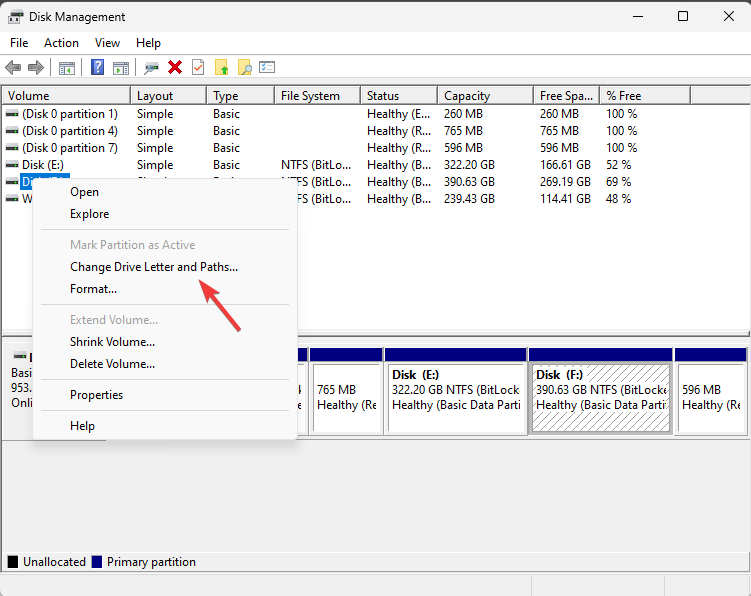This screenshot has height=596, width=751.
Task: Click the blue Primary partition legend swatch
Action: (97, 562)
